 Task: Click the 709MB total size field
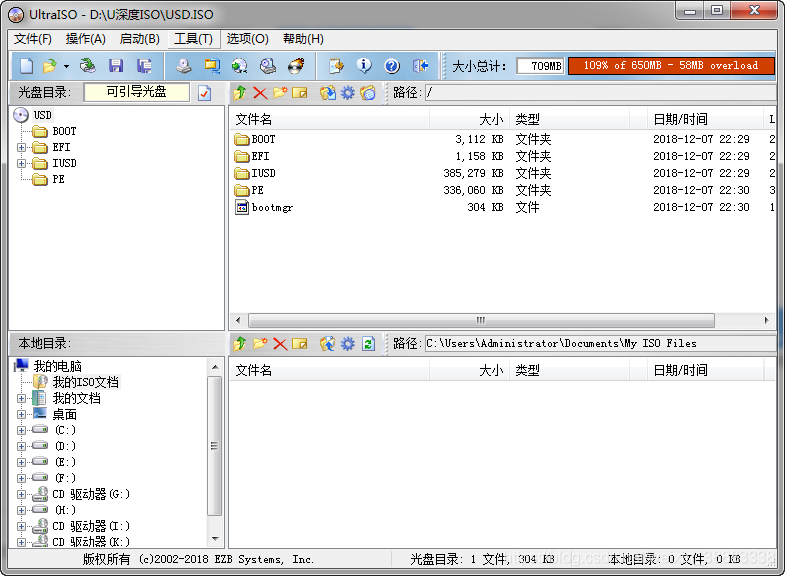540,66
